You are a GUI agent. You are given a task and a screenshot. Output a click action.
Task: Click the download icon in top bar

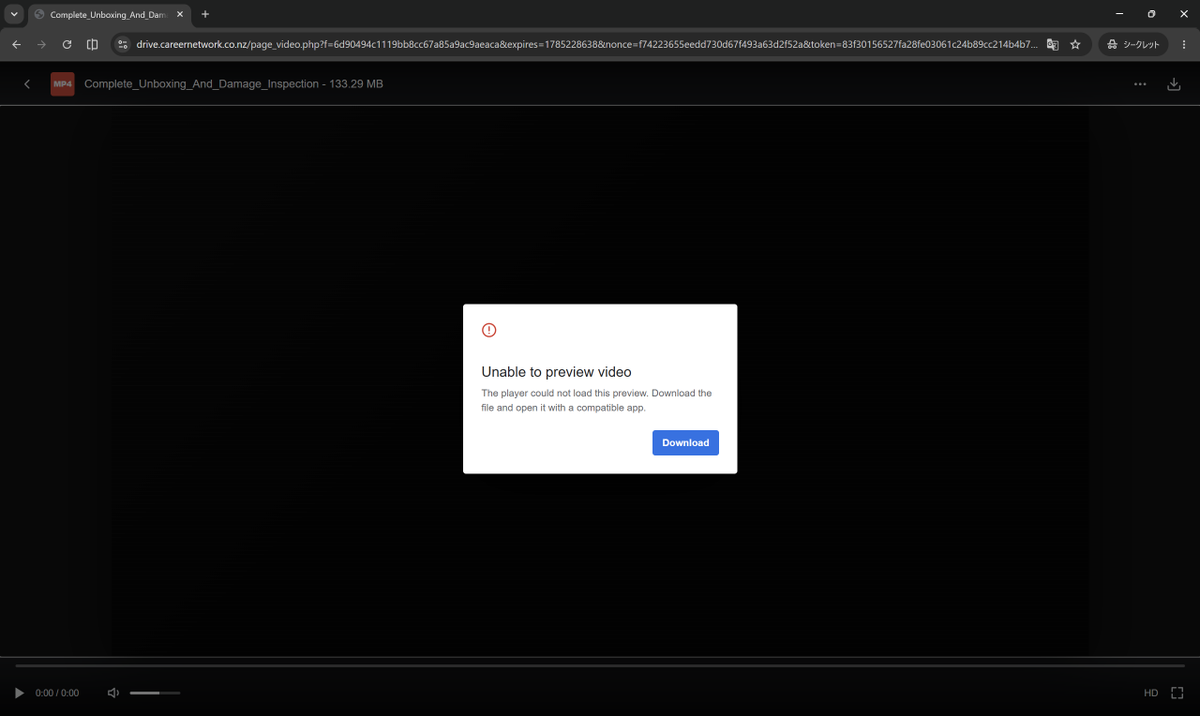pyautogui.click(x=1174, y=85)
